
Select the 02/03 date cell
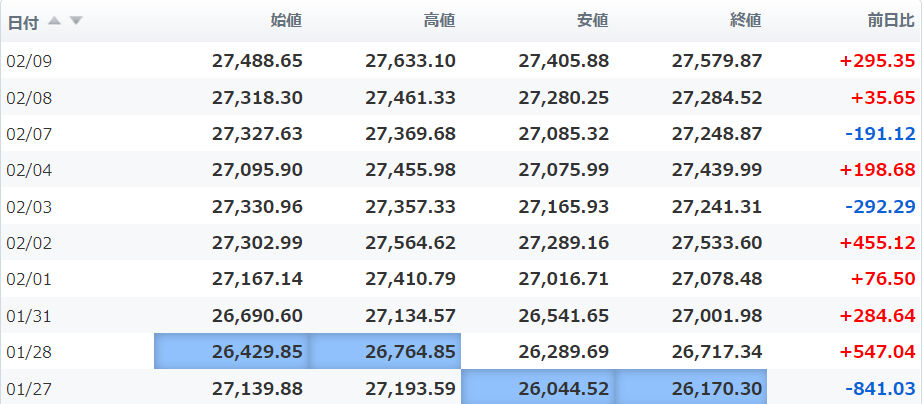click(29, 207)
